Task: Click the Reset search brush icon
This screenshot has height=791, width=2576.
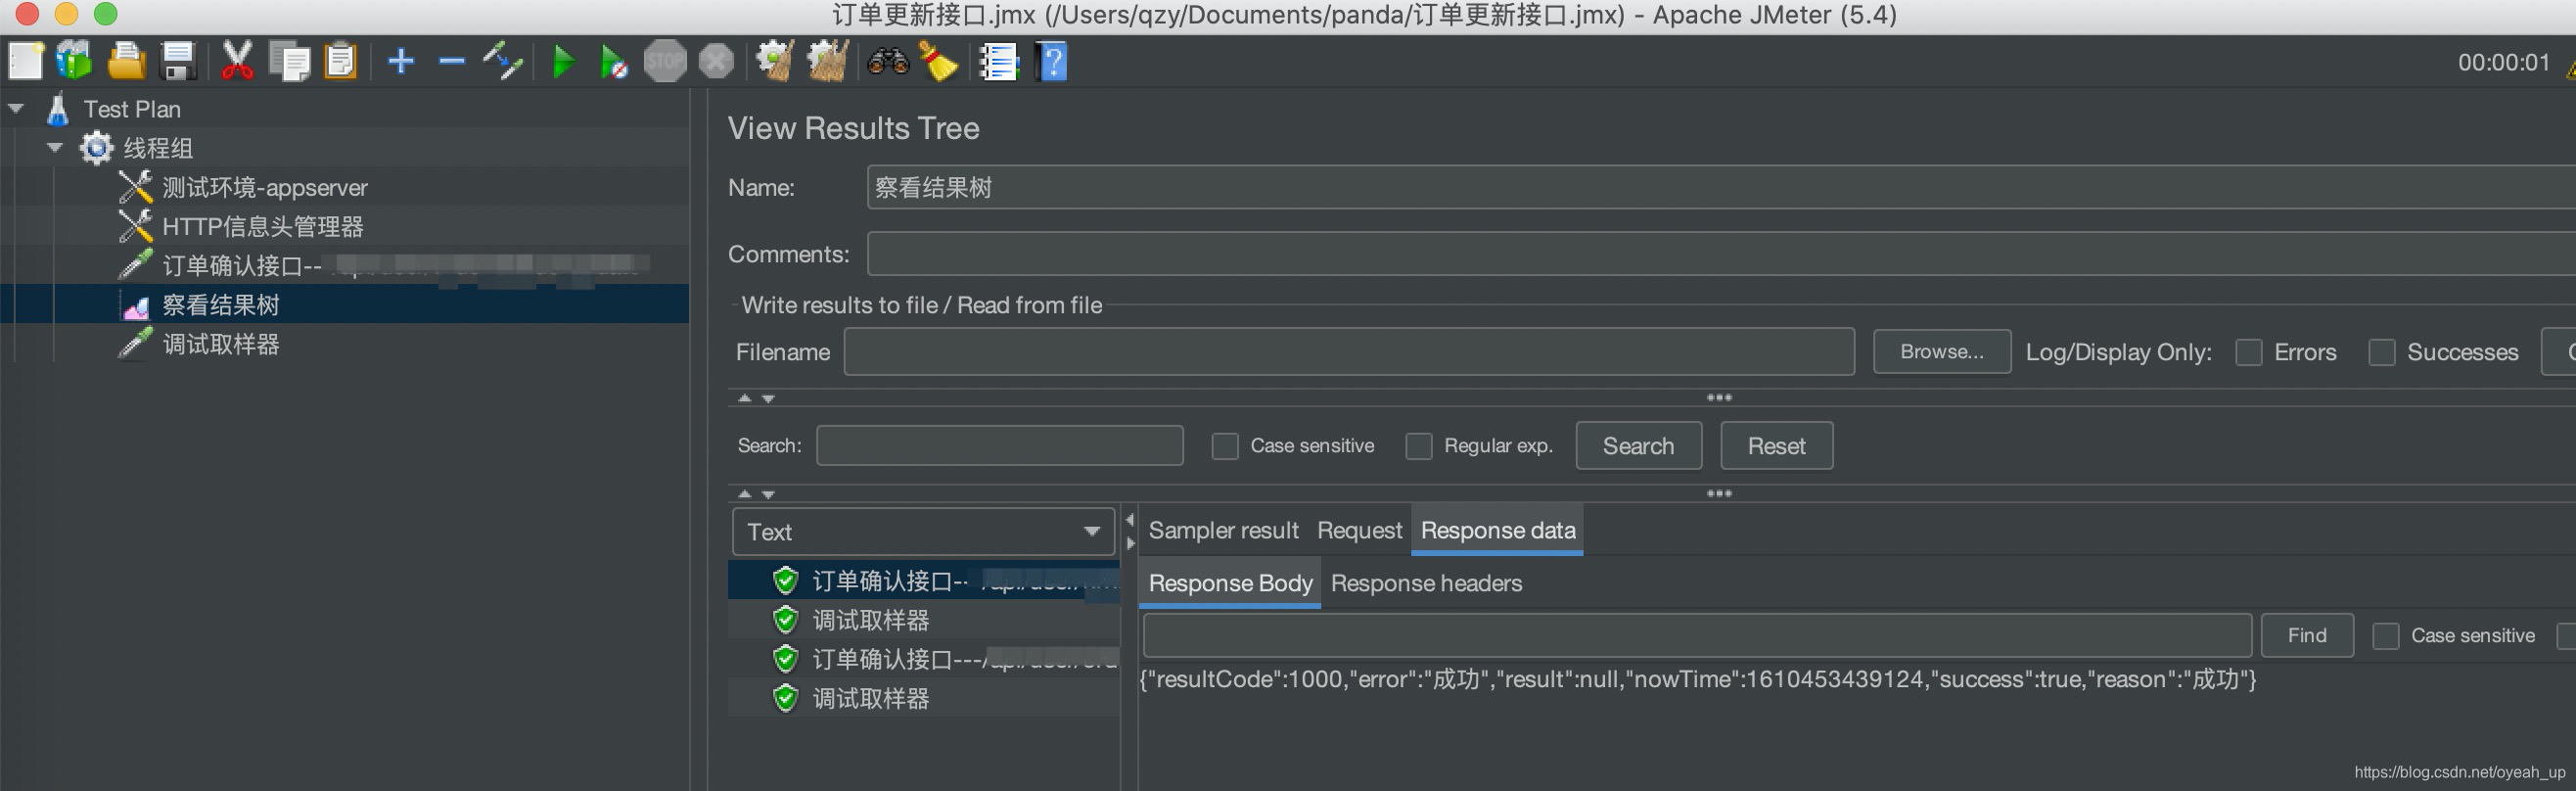Action: (938, 62)
